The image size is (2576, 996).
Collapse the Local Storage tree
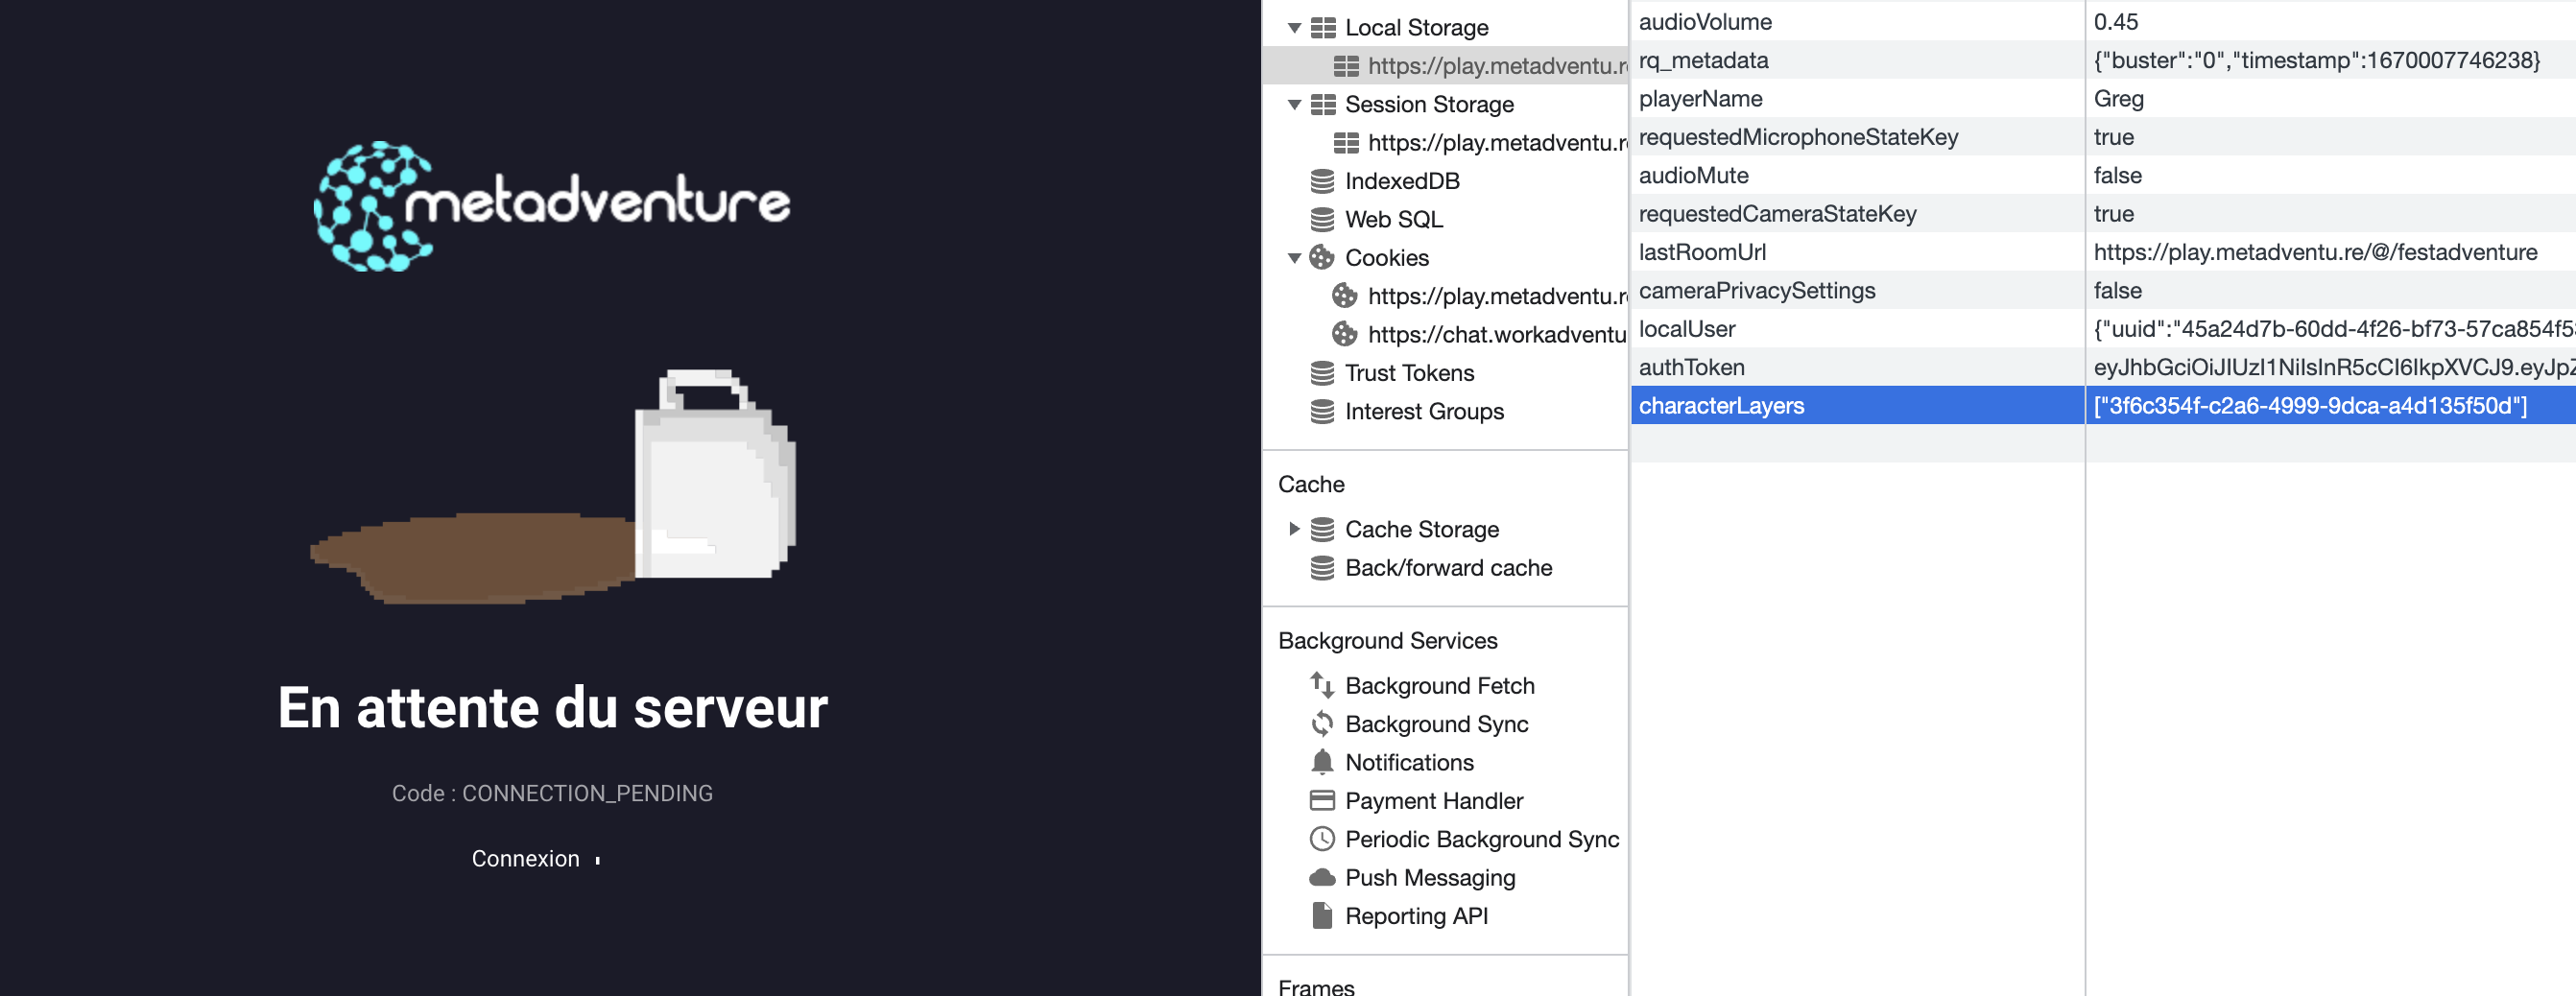pyautogui.click(x=1294, y=27)
